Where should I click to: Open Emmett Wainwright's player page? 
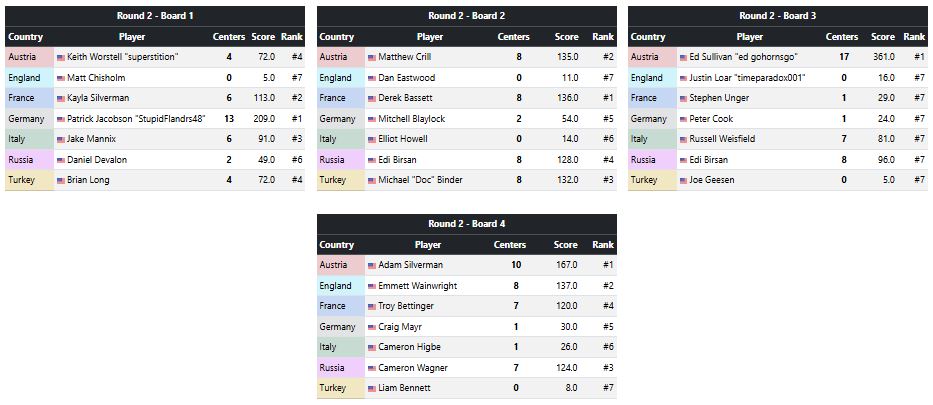tap(418, 286)
